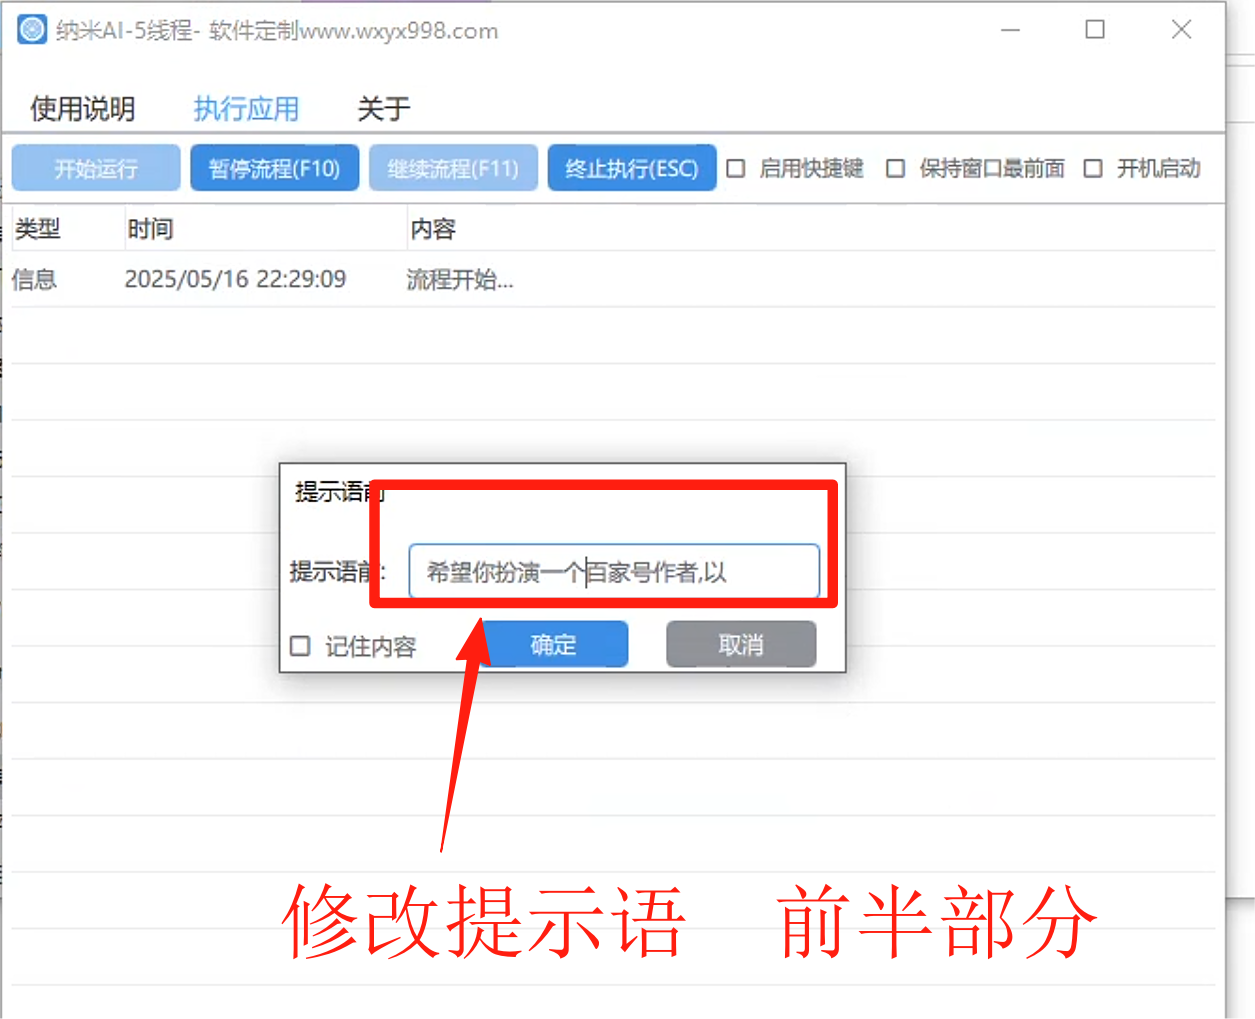The height and width of the screenshot is (1019, 1255).
Task: Select the 流程开始... log entry
Action: tap(460, 279)
